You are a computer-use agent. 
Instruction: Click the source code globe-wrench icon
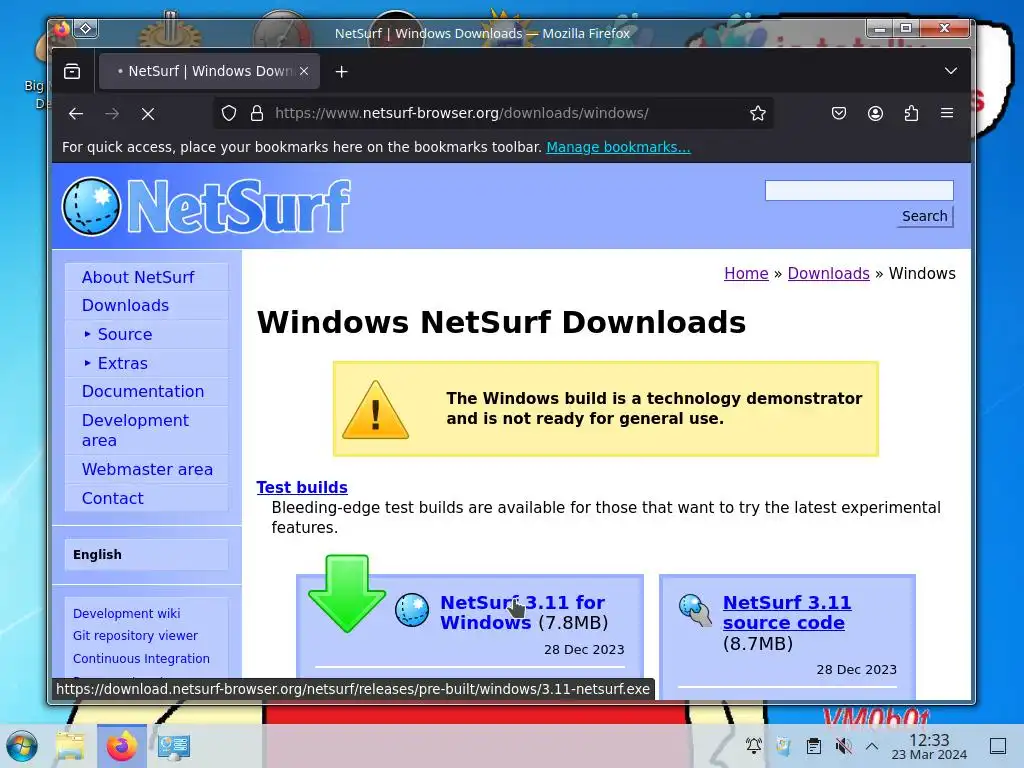pos(695,609)
